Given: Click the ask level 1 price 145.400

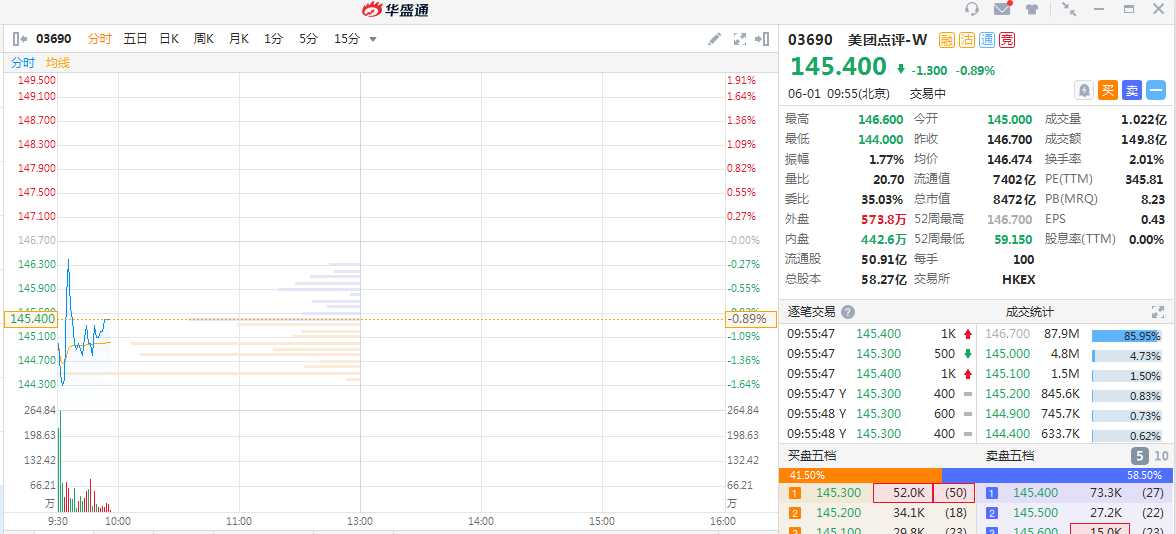Looking at the screenshot, I should pyautogui.click(x=1036, y=493).
